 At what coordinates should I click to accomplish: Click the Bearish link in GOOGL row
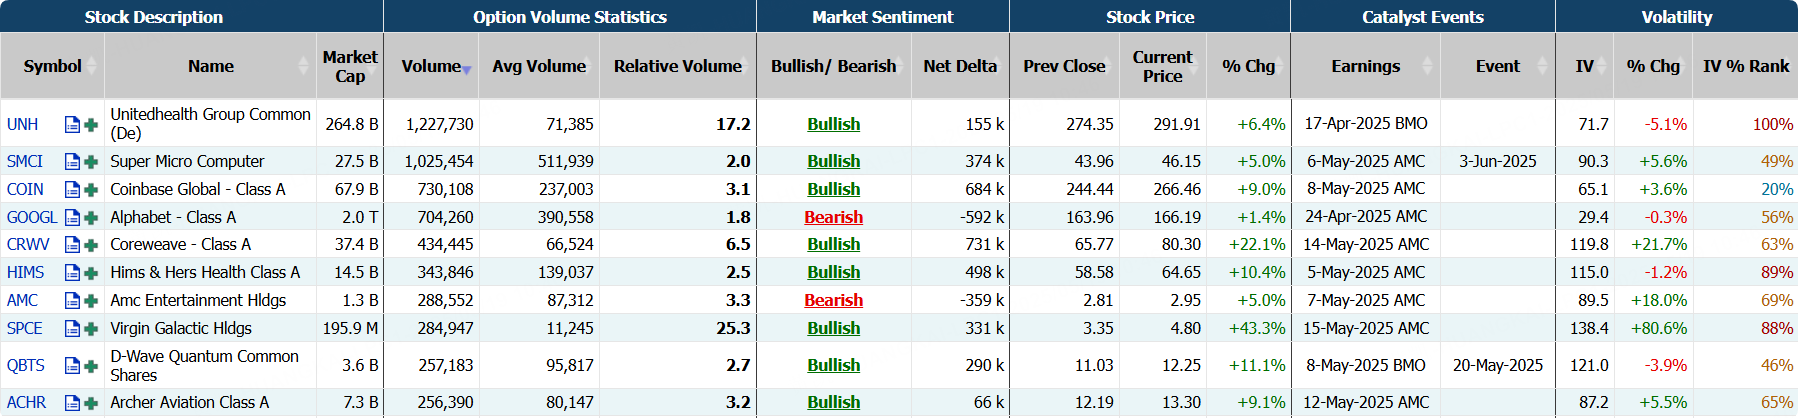pyautogui.click(x=833, y=217)
